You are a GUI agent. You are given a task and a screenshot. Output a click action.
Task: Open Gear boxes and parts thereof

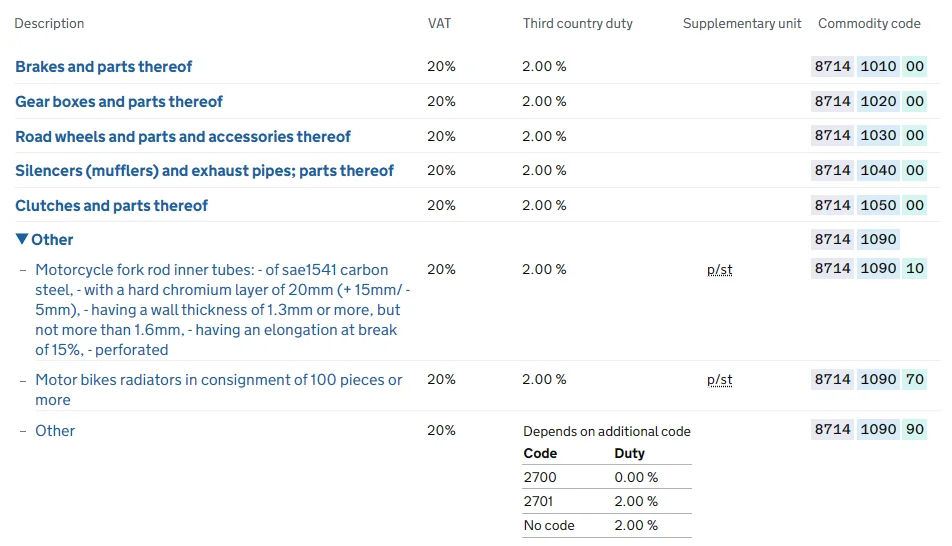click(118, 102)
